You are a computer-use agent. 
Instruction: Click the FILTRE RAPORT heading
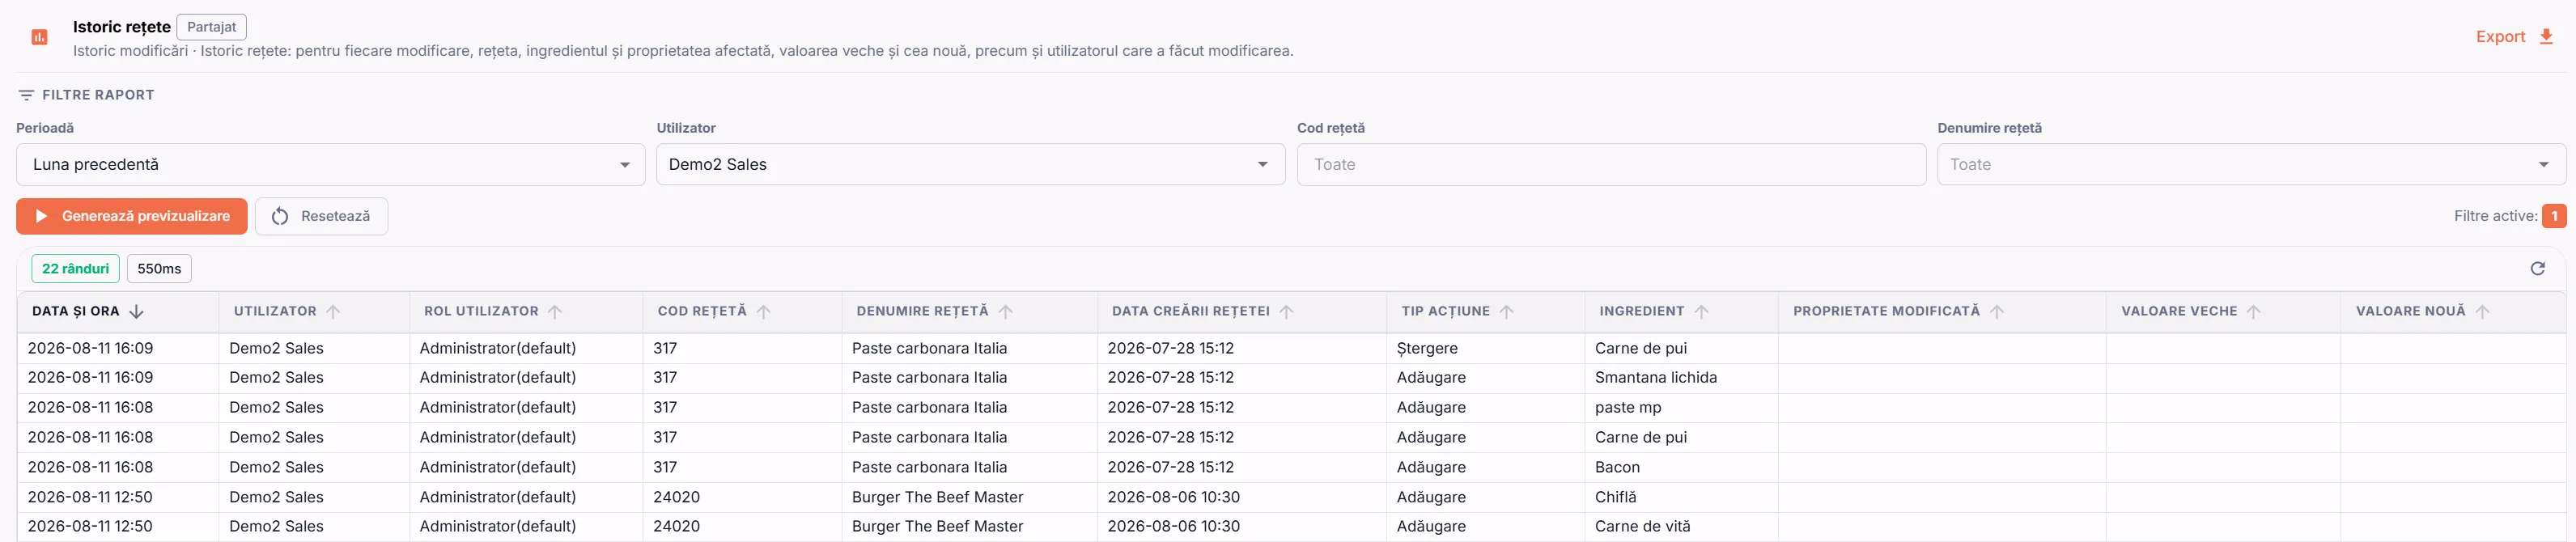[x=98, y=95]
